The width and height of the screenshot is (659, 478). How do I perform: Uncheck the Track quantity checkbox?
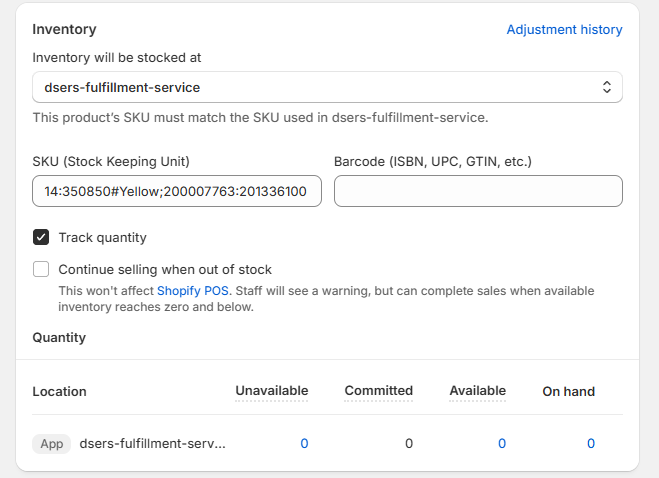[41, 237]
